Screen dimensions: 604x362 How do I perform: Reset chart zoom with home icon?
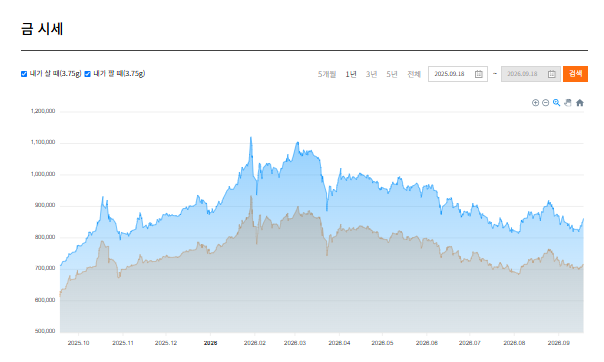[x=580, y=102]
